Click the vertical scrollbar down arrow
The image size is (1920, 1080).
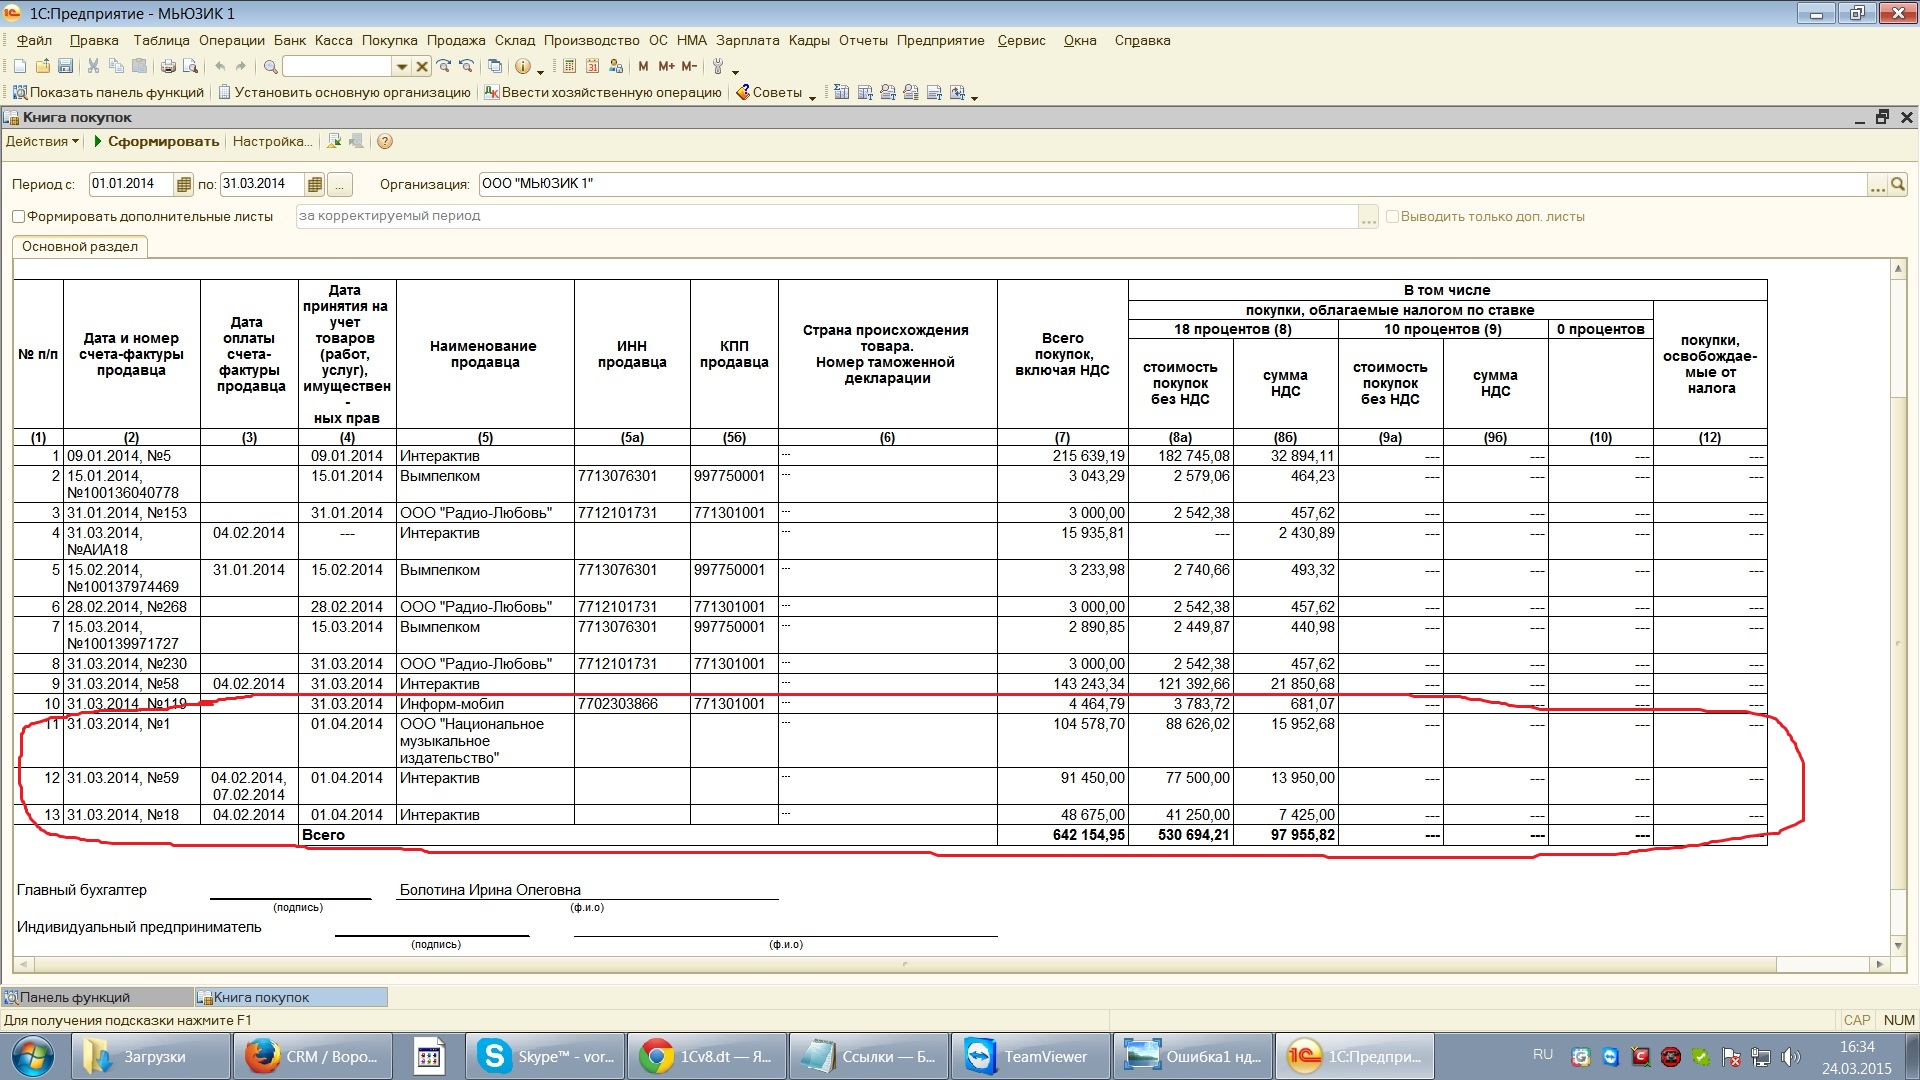pyautogui.click(x=1897, y=945)
